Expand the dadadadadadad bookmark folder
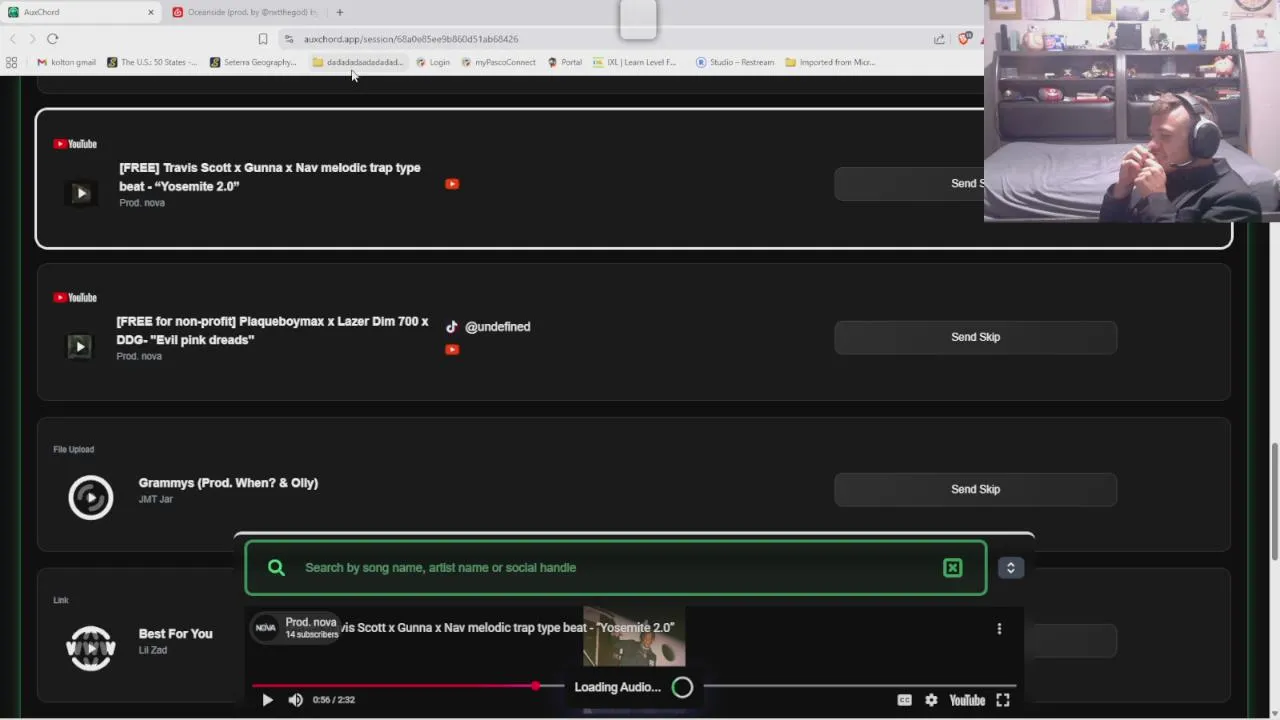The image size is (1280, 720). tap(358, 62)
